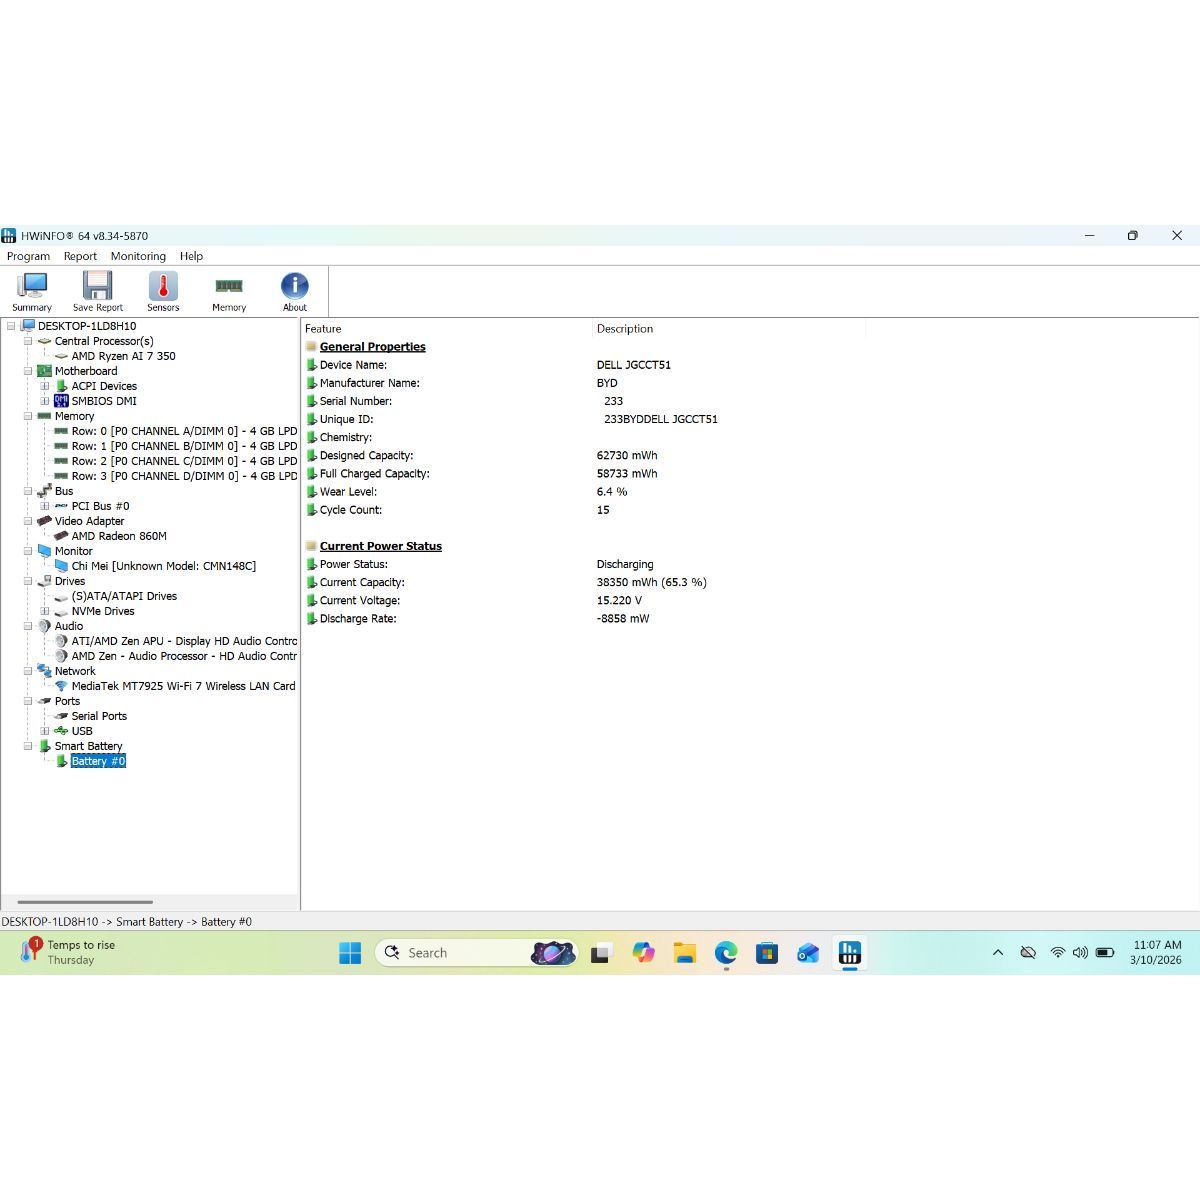Open the About info icon
The height and width of the screenshot is (1200, 1200).
[294, 291]
